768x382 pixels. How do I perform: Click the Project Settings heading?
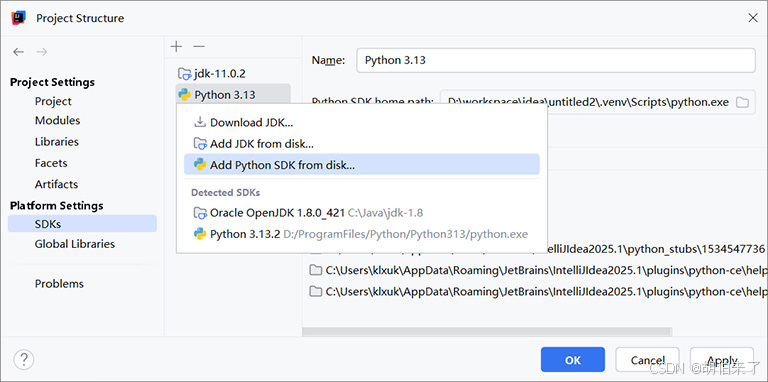click(x=52, y=82)
